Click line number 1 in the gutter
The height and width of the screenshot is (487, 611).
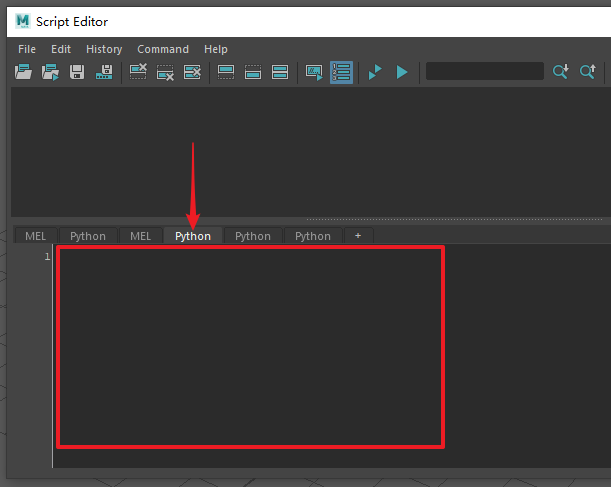(x=47, y=256)
